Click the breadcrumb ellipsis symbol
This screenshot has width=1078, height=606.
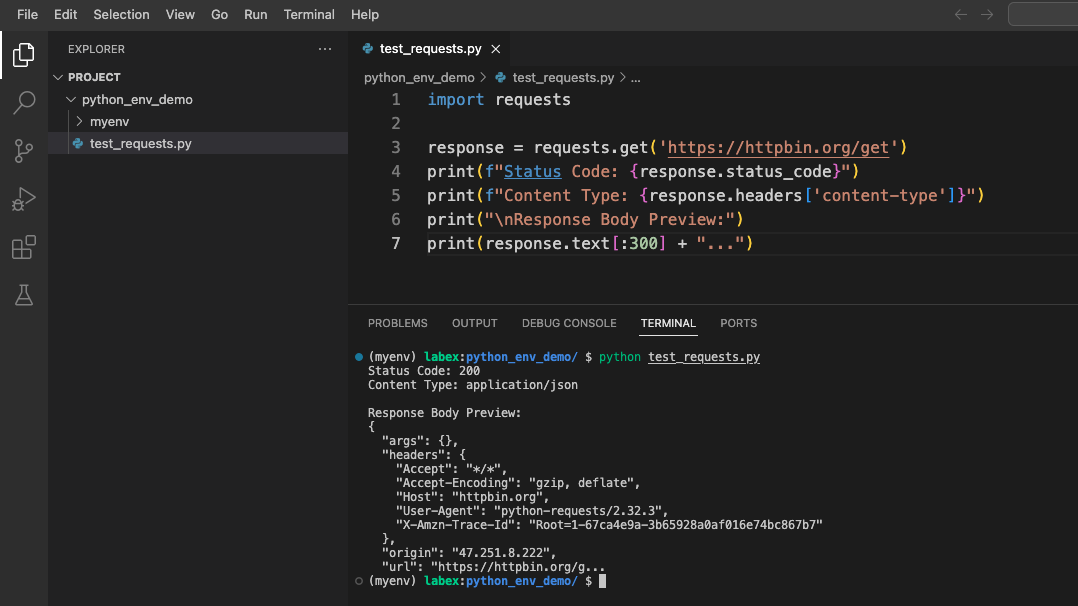pos(636,78)
